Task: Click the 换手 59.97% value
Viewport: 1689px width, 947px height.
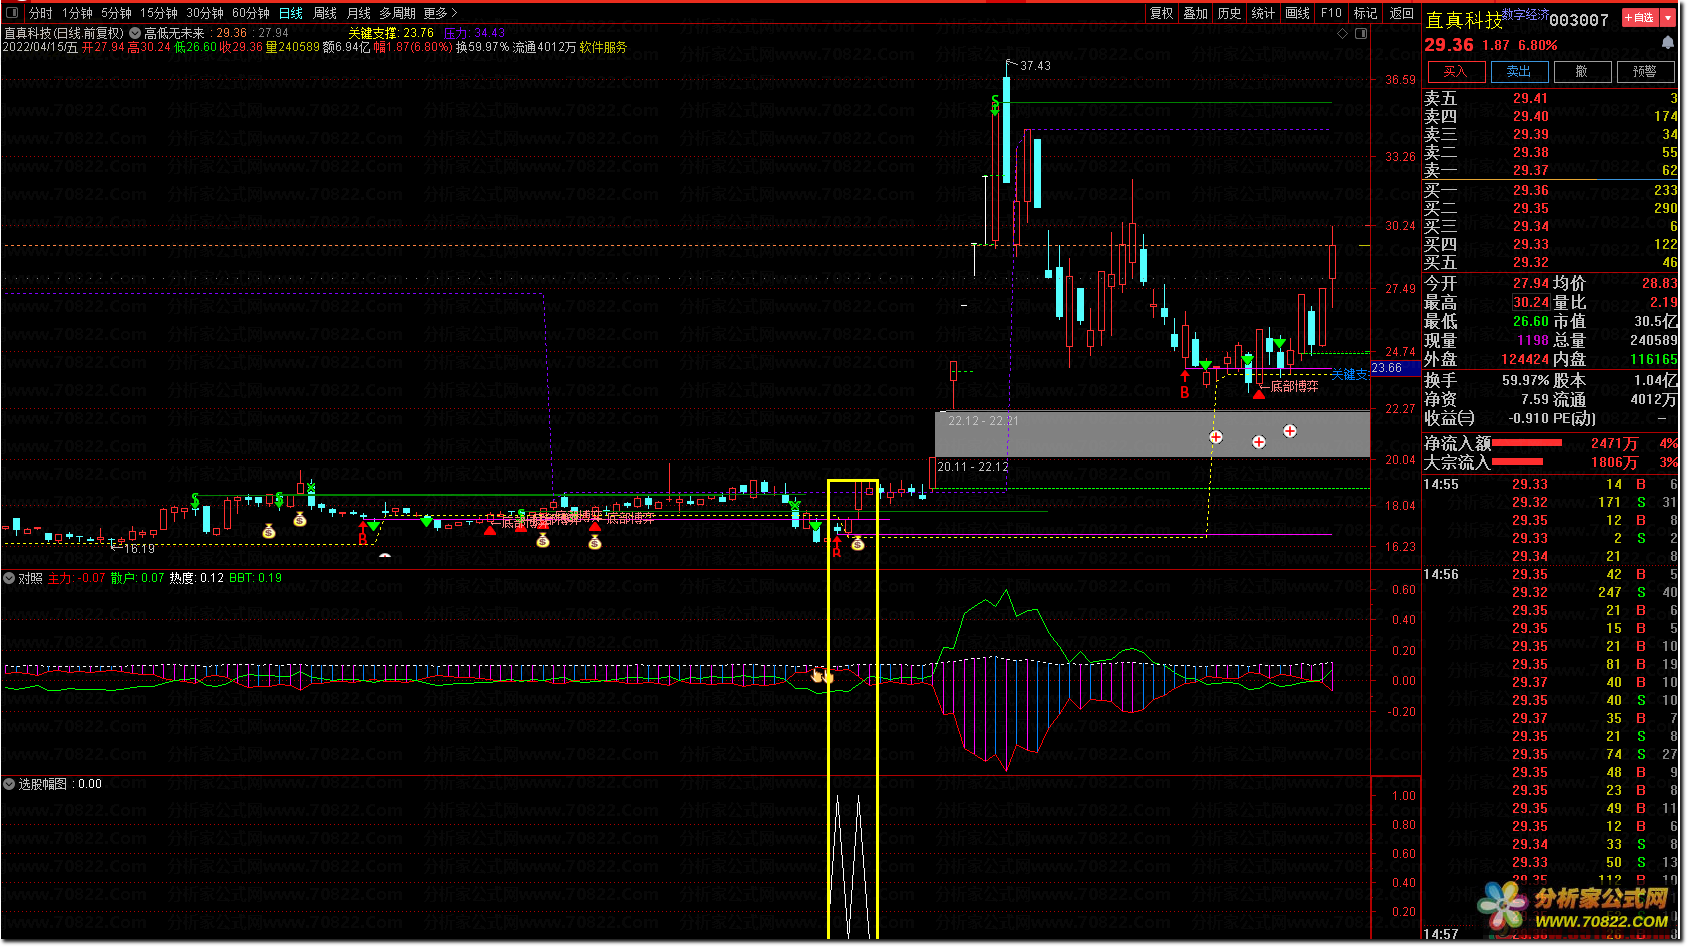Action: pos(1526,380)
